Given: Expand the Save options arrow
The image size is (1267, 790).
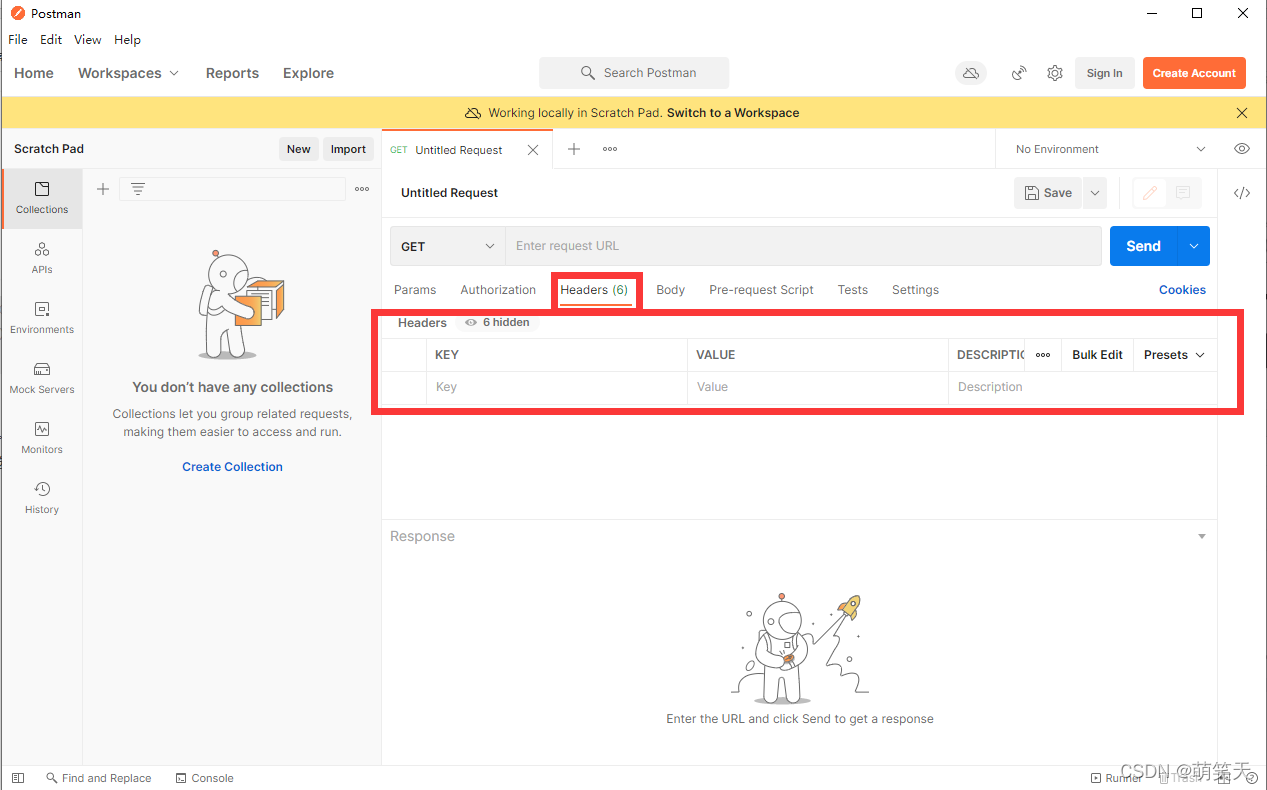Looking at the screenshot, I should click(x=1095, y=193).
